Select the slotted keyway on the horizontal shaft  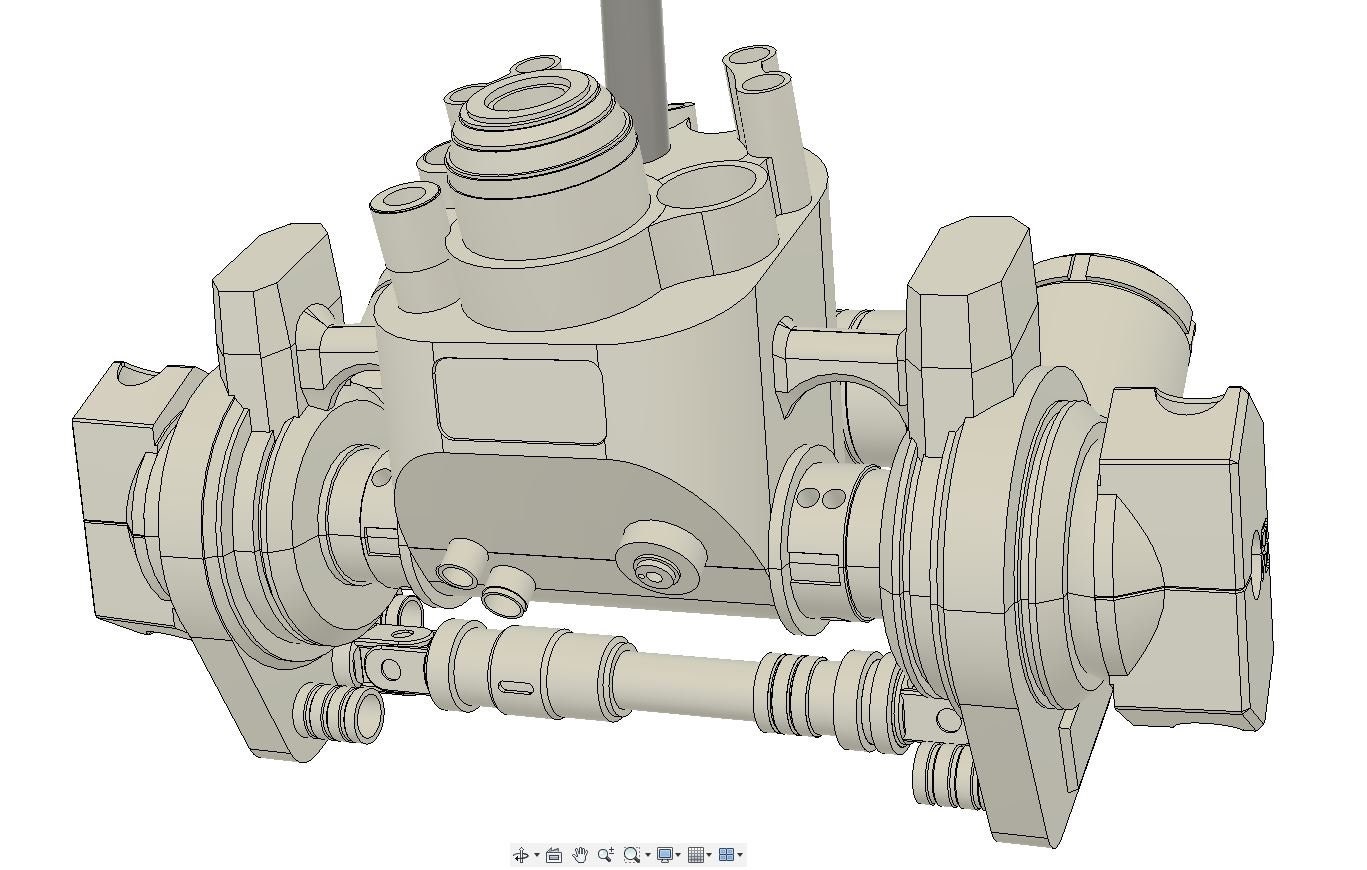pyautogui.click(x=517, y=686)
